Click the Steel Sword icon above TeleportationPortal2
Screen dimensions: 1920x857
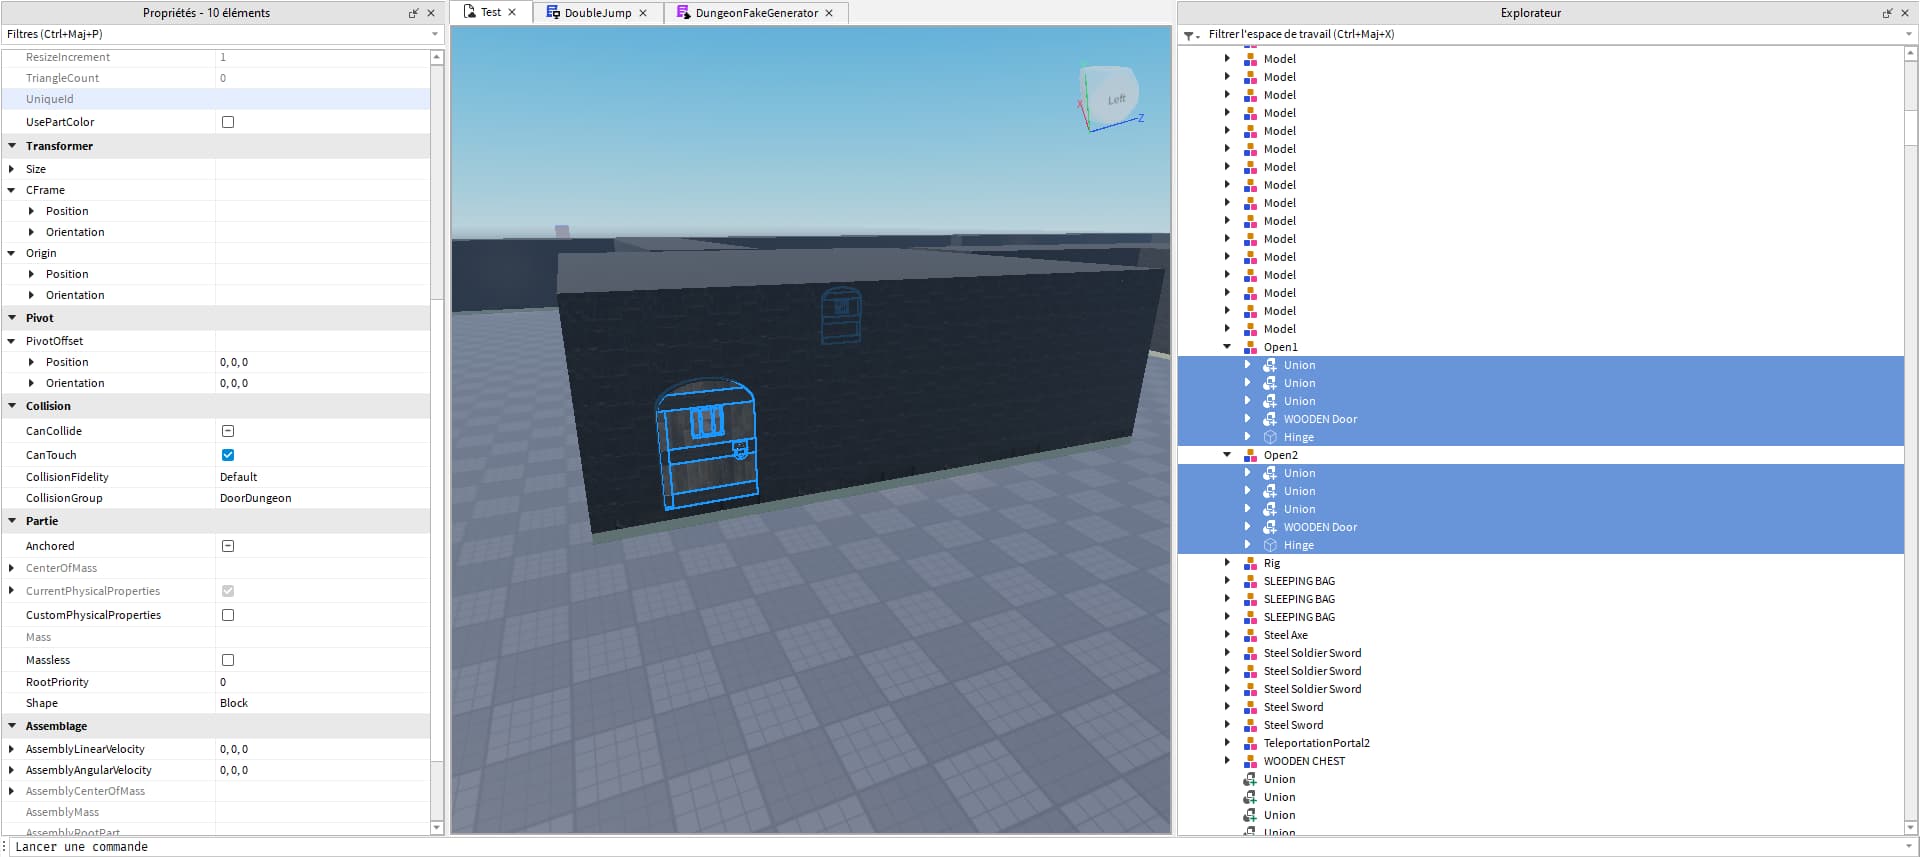click(1250, 725)
